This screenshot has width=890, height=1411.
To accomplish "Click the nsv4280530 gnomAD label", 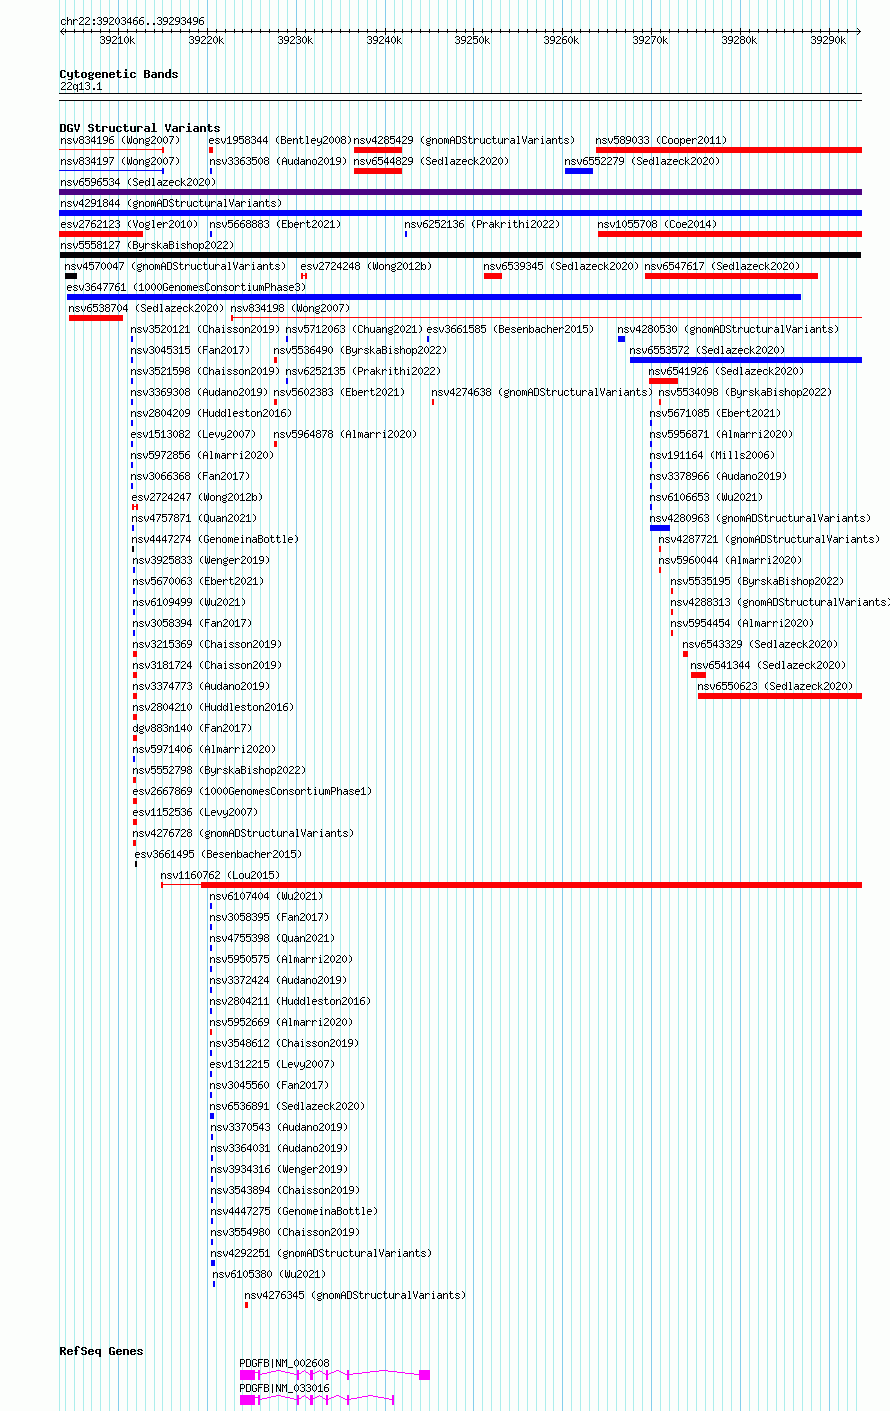I will point(728,329).
